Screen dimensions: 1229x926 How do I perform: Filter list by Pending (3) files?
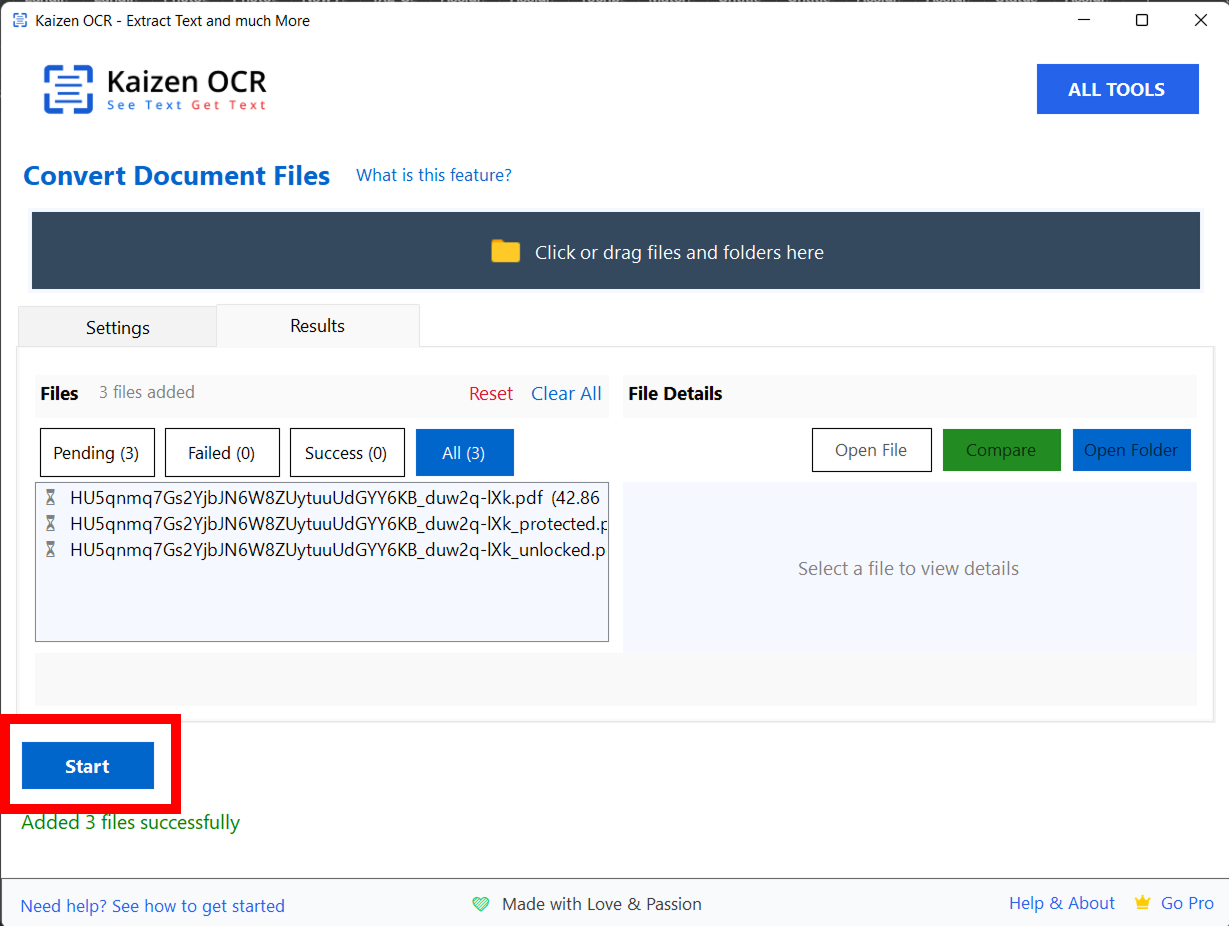pyautogui.click(x=96, y=453)
